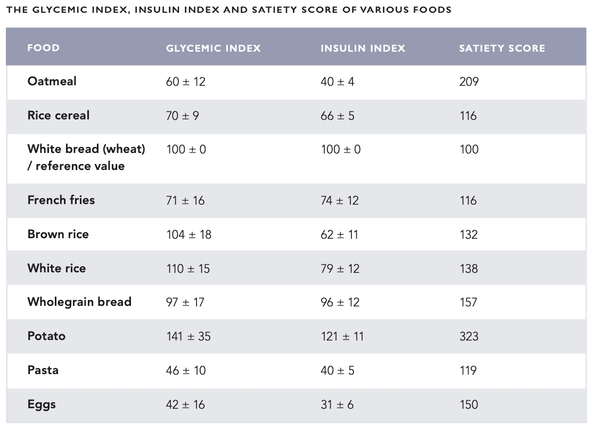Select the Eggs row label
The height and width of the screenshot is (429, 600).
(x=41, y=405)
